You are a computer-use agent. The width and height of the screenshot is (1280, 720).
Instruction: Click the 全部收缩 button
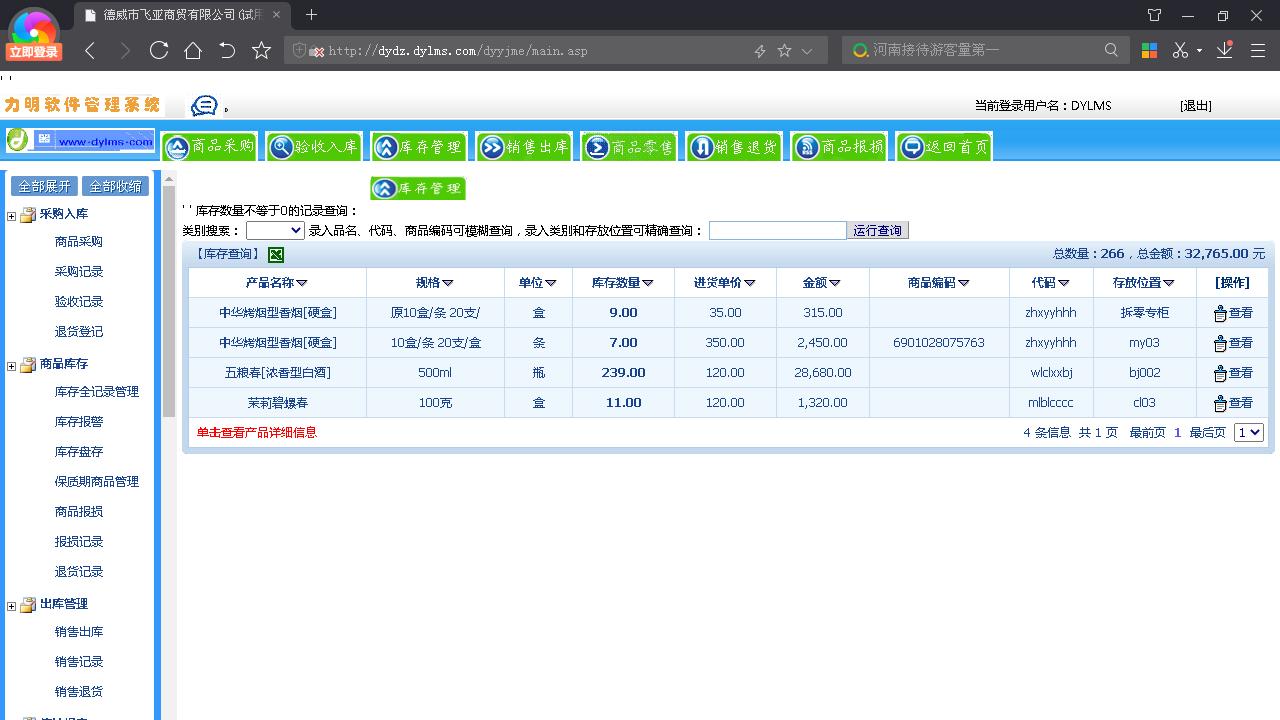116,186
